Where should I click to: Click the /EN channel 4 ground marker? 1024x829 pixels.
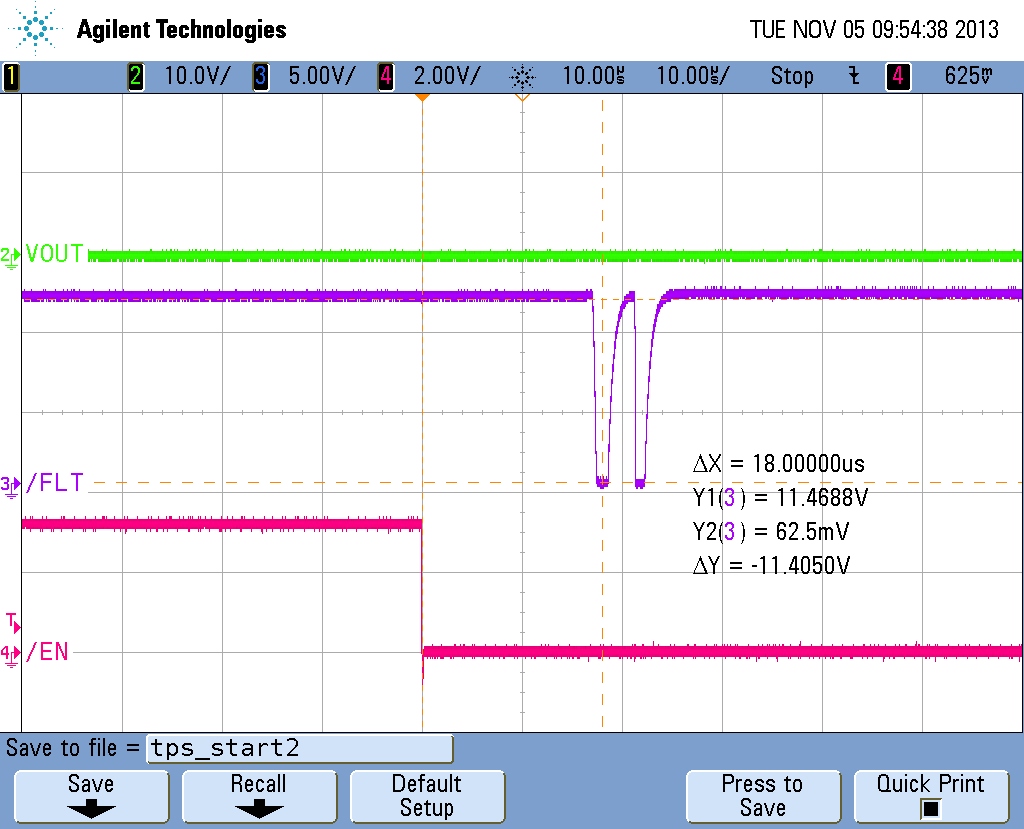pos(10,655)
